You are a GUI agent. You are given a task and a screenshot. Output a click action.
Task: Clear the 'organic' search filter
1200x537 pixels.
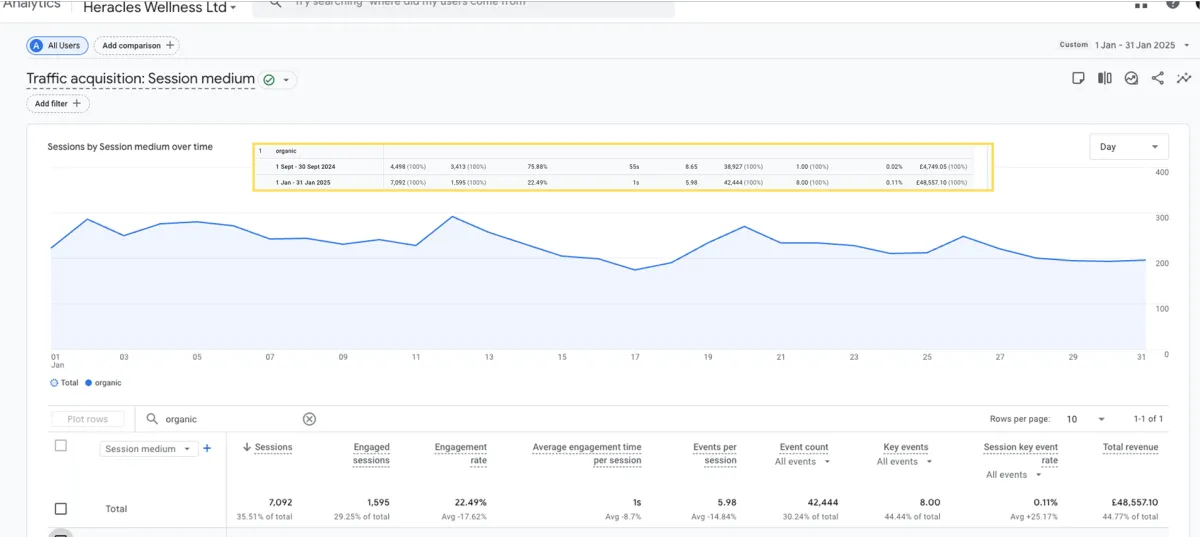(309, 419)
